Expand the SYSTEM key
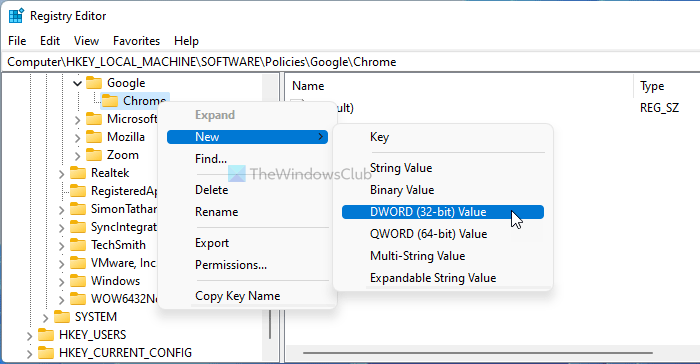This screenshot has width=700, height=364. click(45, 318)
